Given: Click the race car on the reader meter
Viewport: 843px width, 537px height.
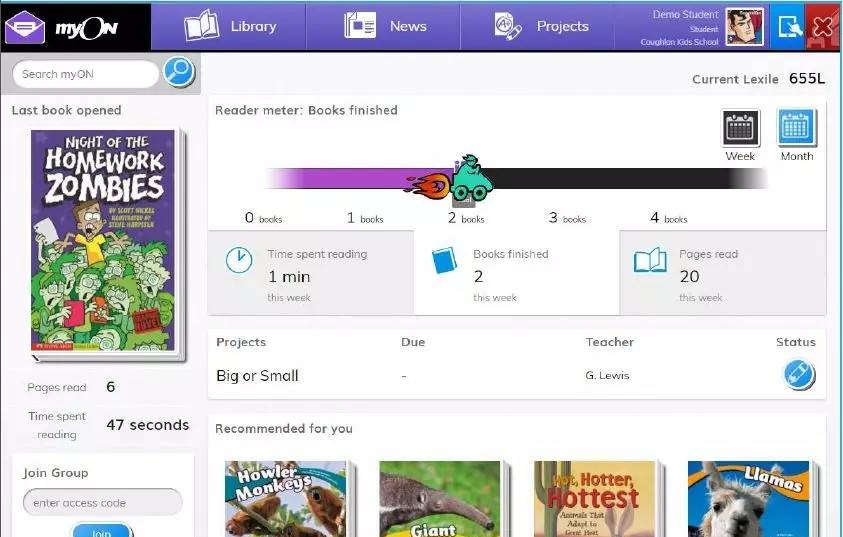Looking at the screenshot, I should click(468, 180).
